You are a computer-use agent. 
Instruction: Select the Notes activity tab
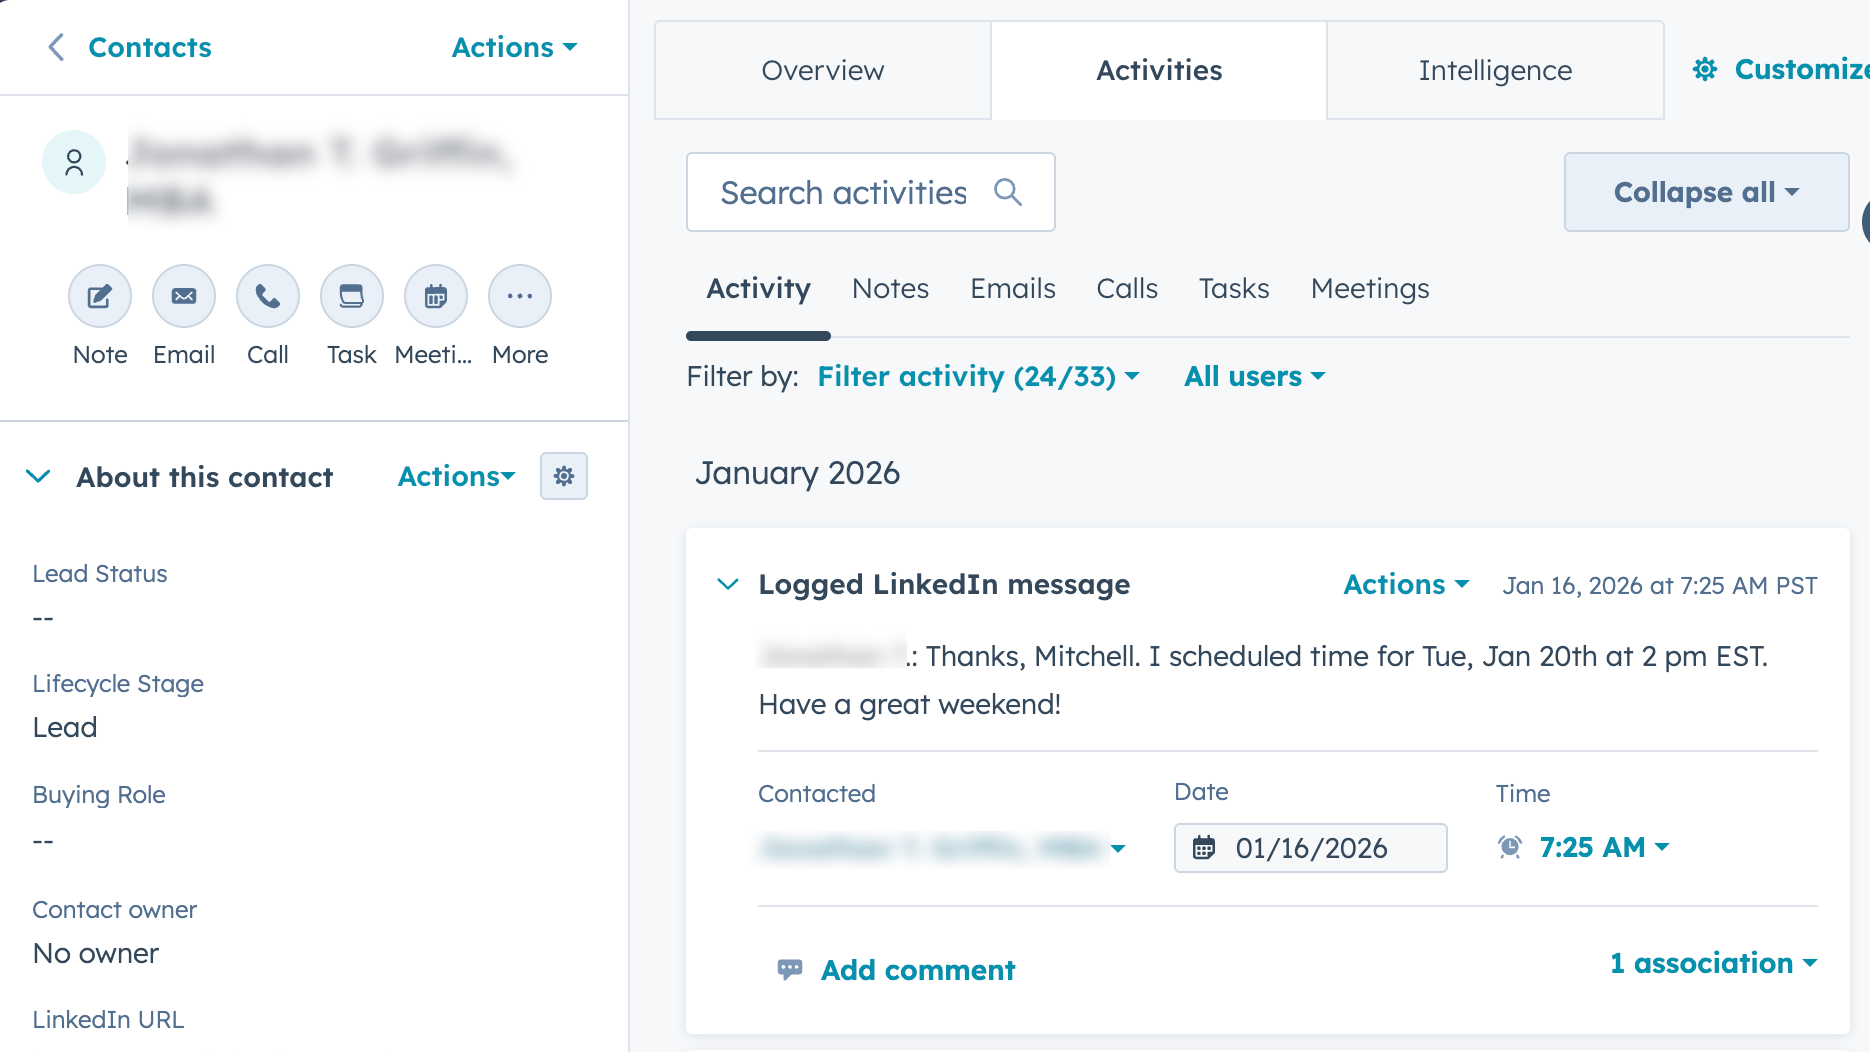(x=890, y=288)
